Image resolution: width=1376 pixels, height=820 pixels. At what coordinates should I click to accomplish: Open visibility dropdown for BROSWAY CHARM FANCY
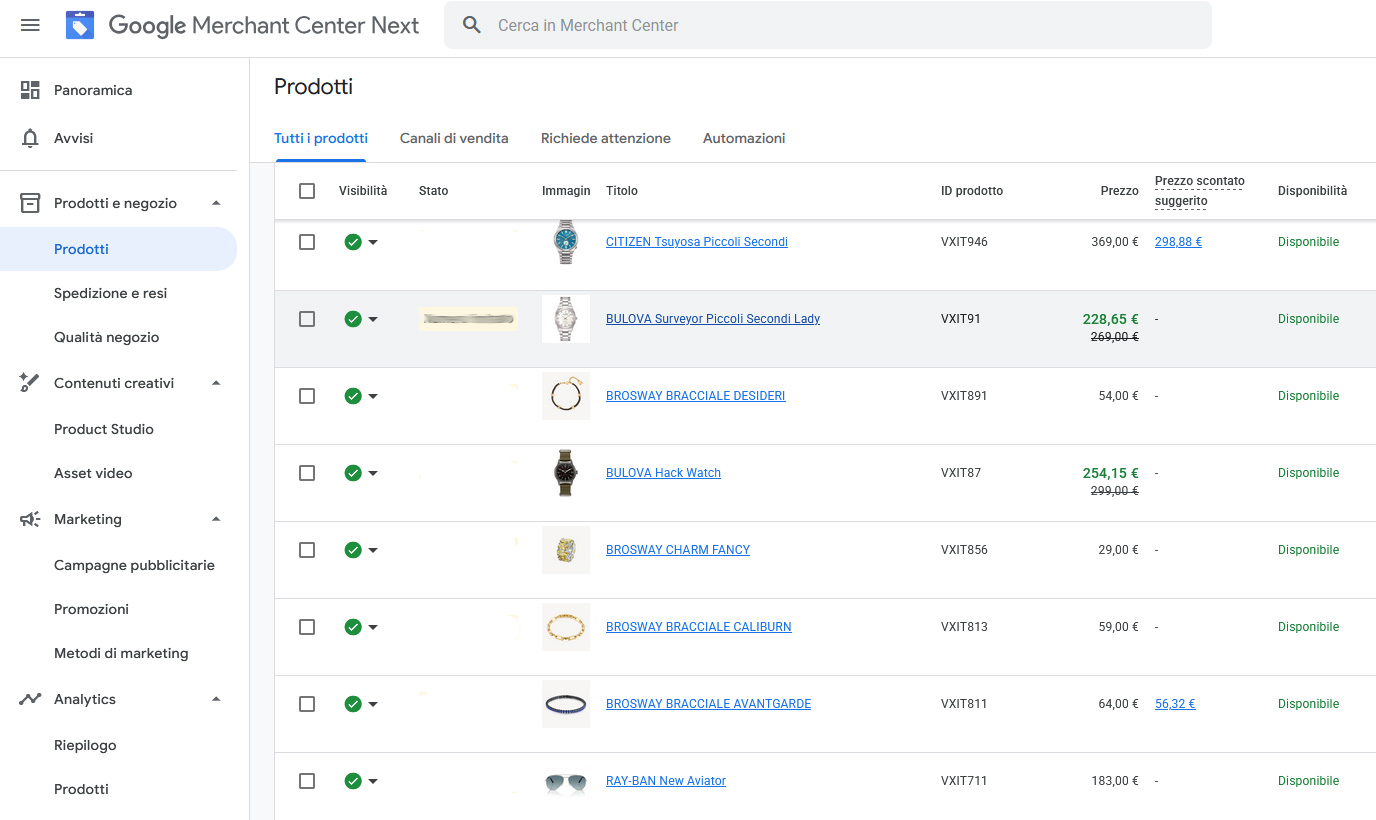[373, 550]
